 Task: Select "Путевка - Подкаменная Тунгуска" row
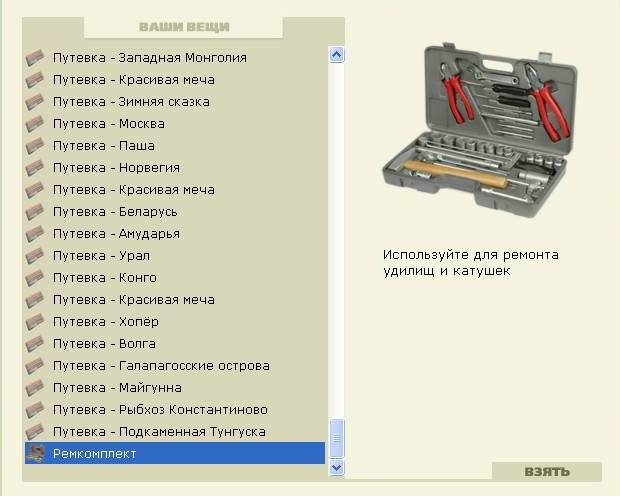[x=174, y=432]
